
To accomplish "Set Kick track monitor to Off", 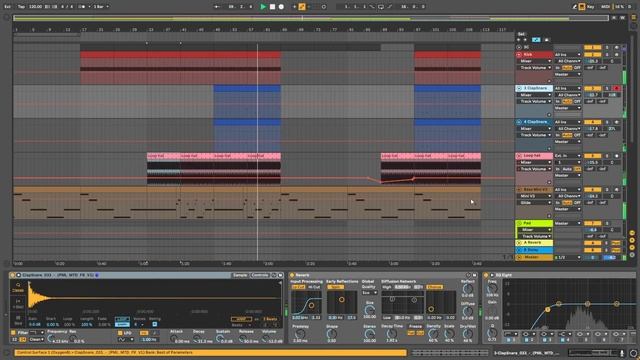I will pyautogui.click(x=577, y=68).
